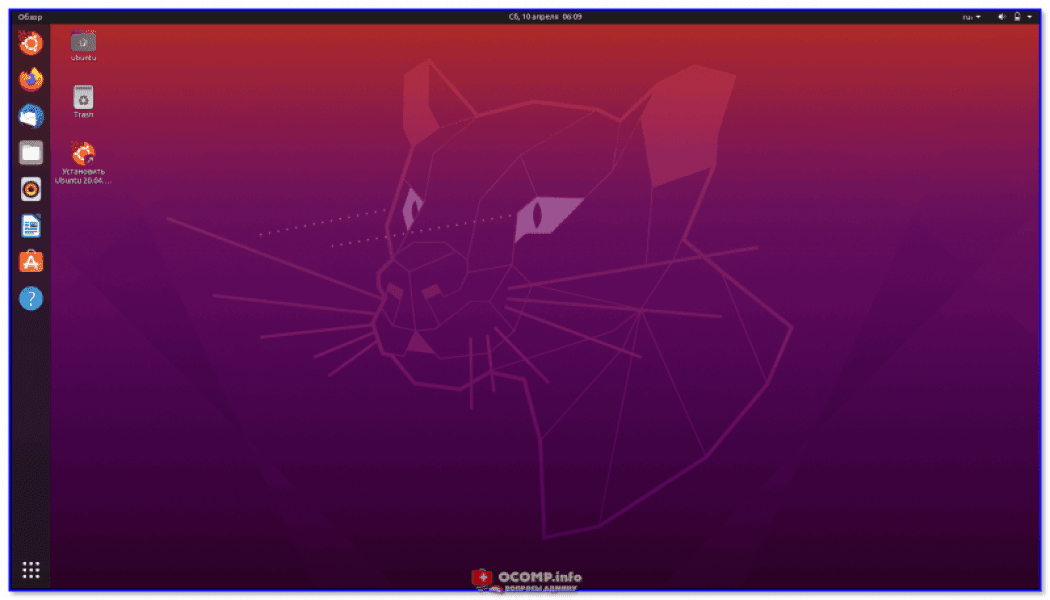The height and width of the screenshot is (600, 1050).
Task: Launch the Thunderbird mail icon
Action: pyautogui.click(x=30, y=116)
